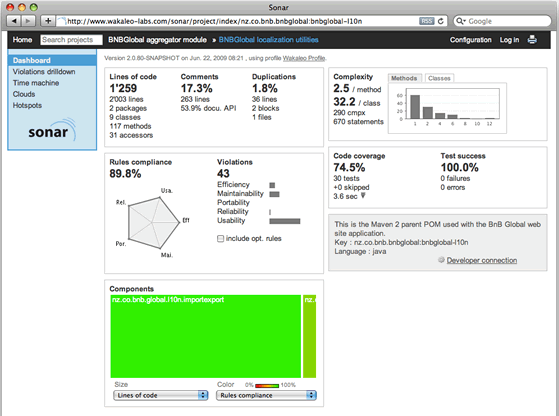Viewport: 559px width, 416px height.
Task: Click the Test success value 100.0%
Action: click(x=460, y=167)
